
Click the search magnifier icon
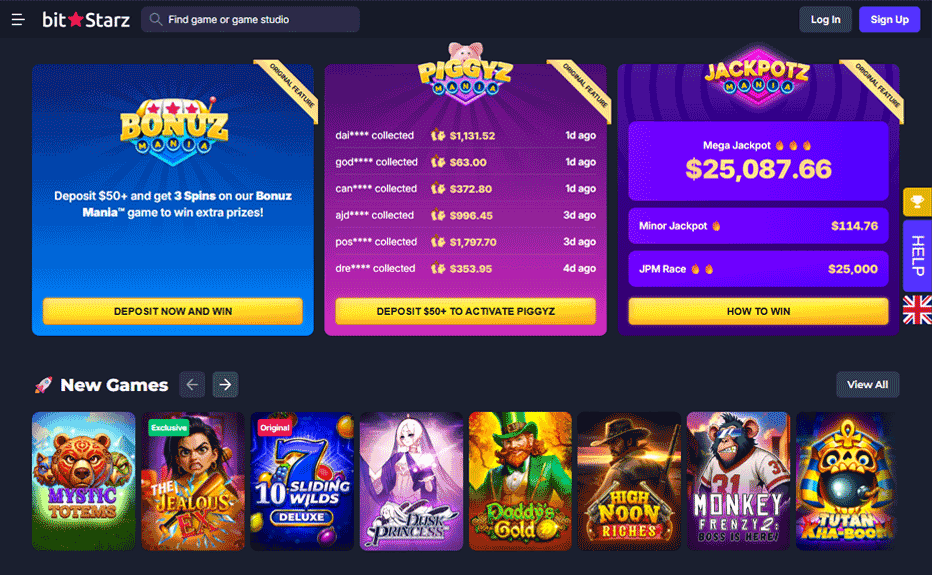(x=156, y=20)
